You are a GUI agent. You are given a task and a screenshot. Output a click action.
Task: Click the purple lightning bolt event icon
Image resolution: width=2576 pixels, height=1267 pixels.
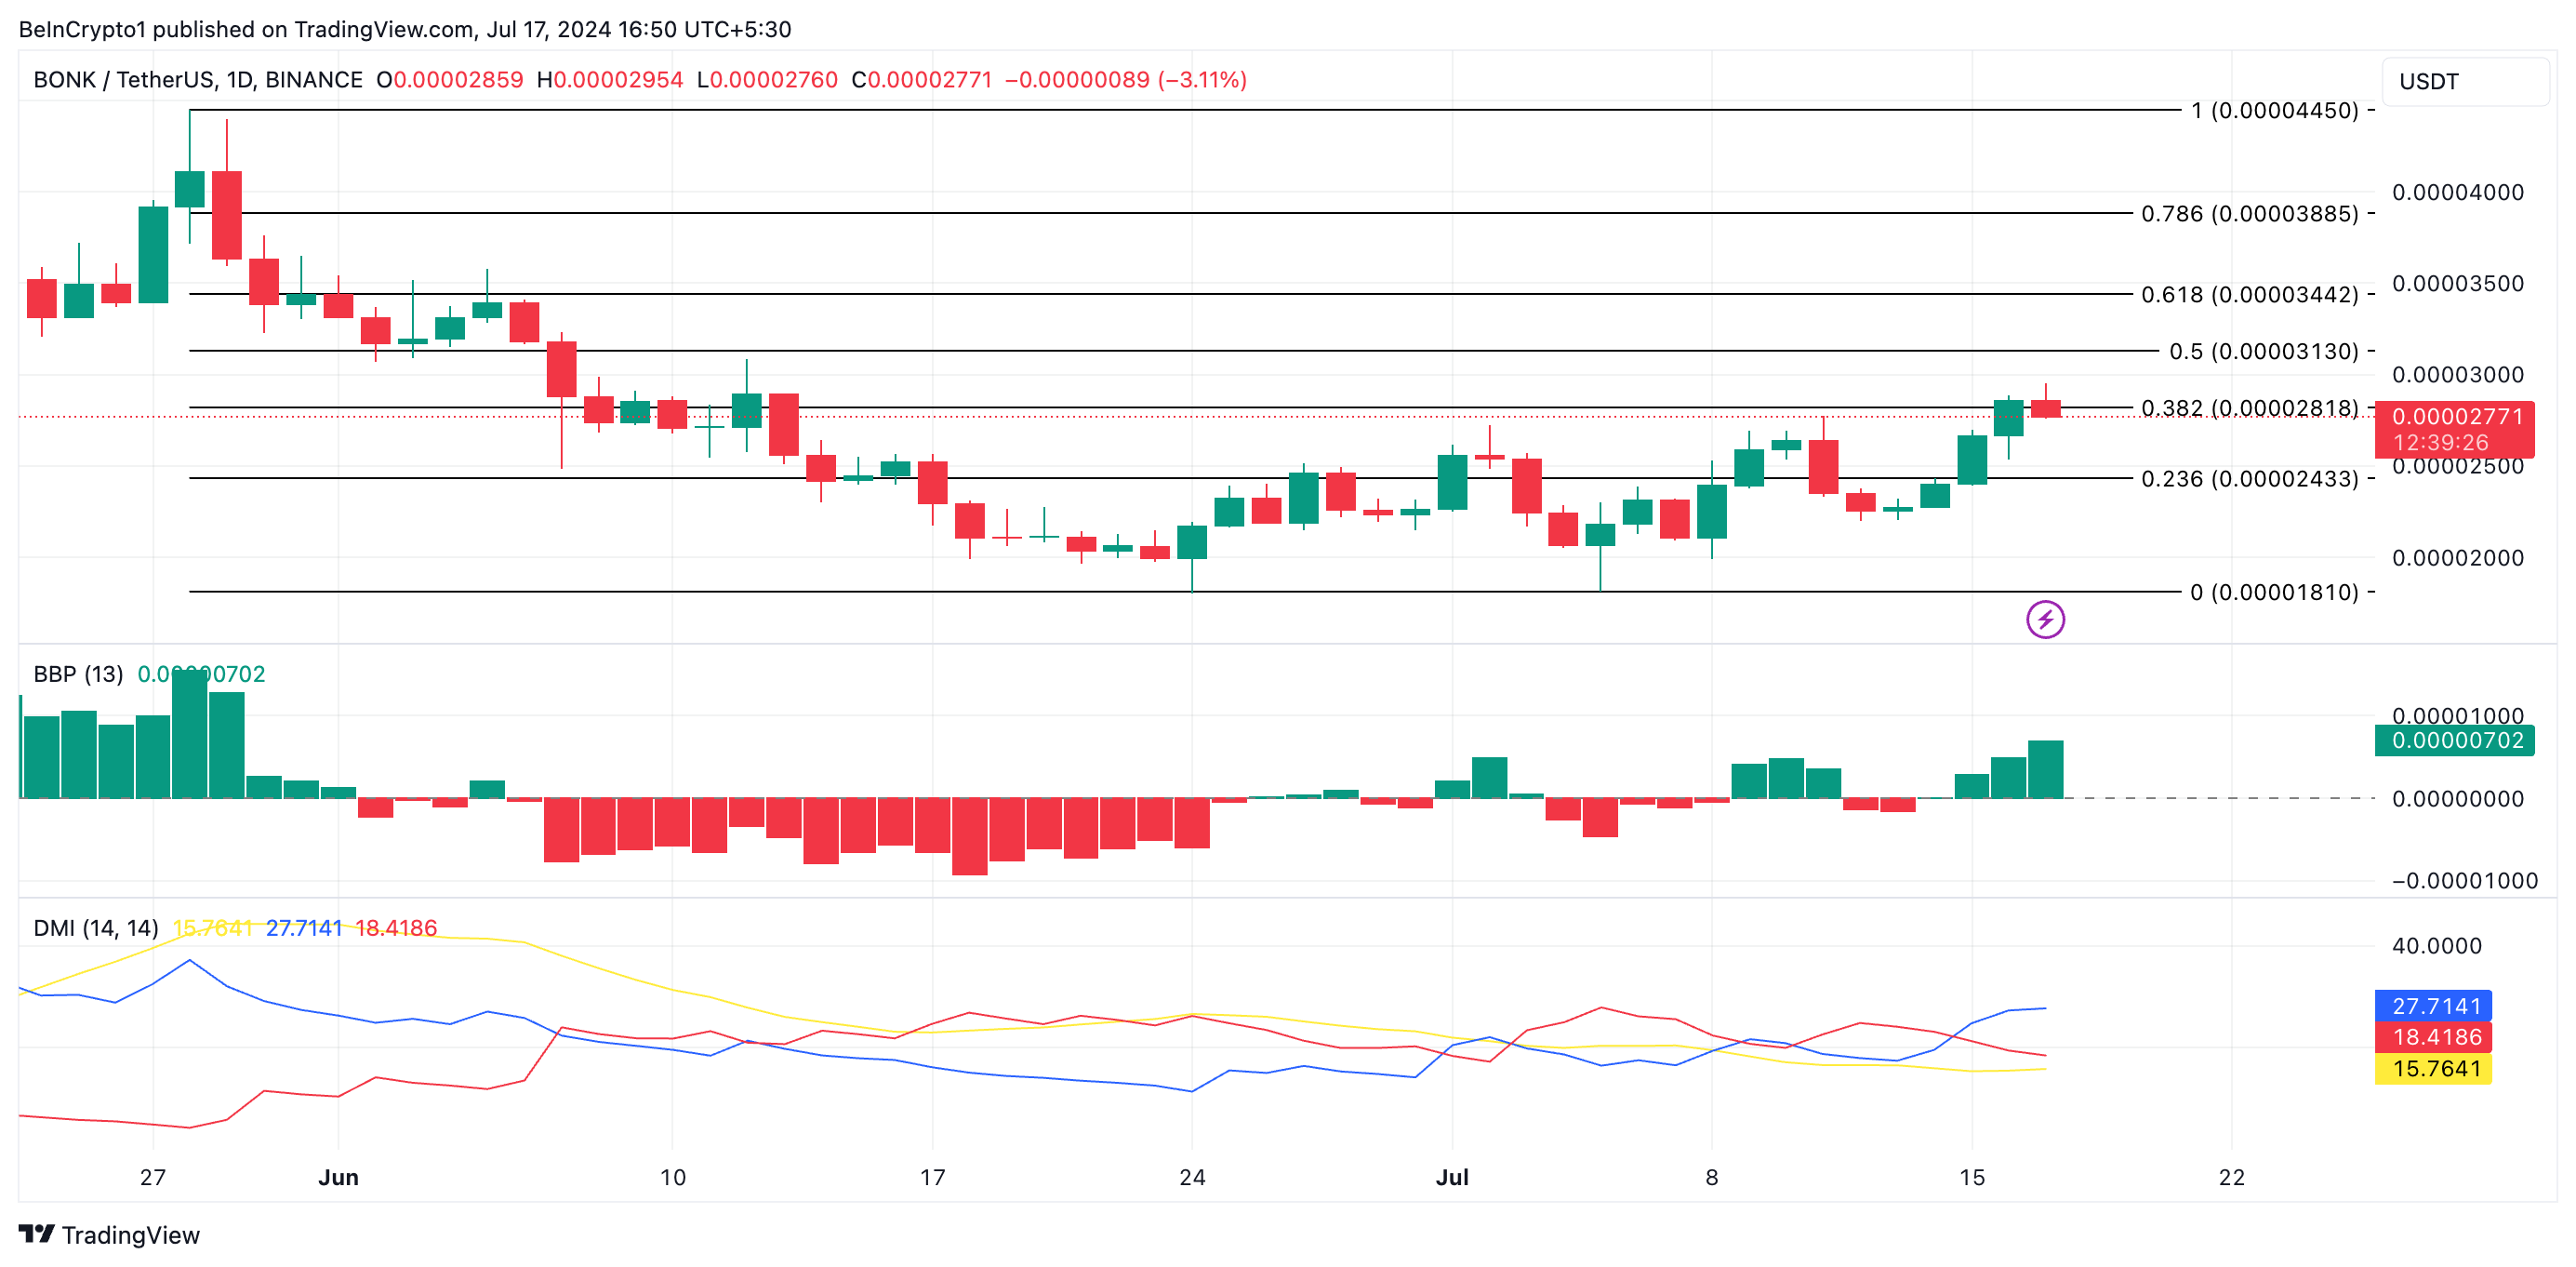click(x=2045, y=620)
